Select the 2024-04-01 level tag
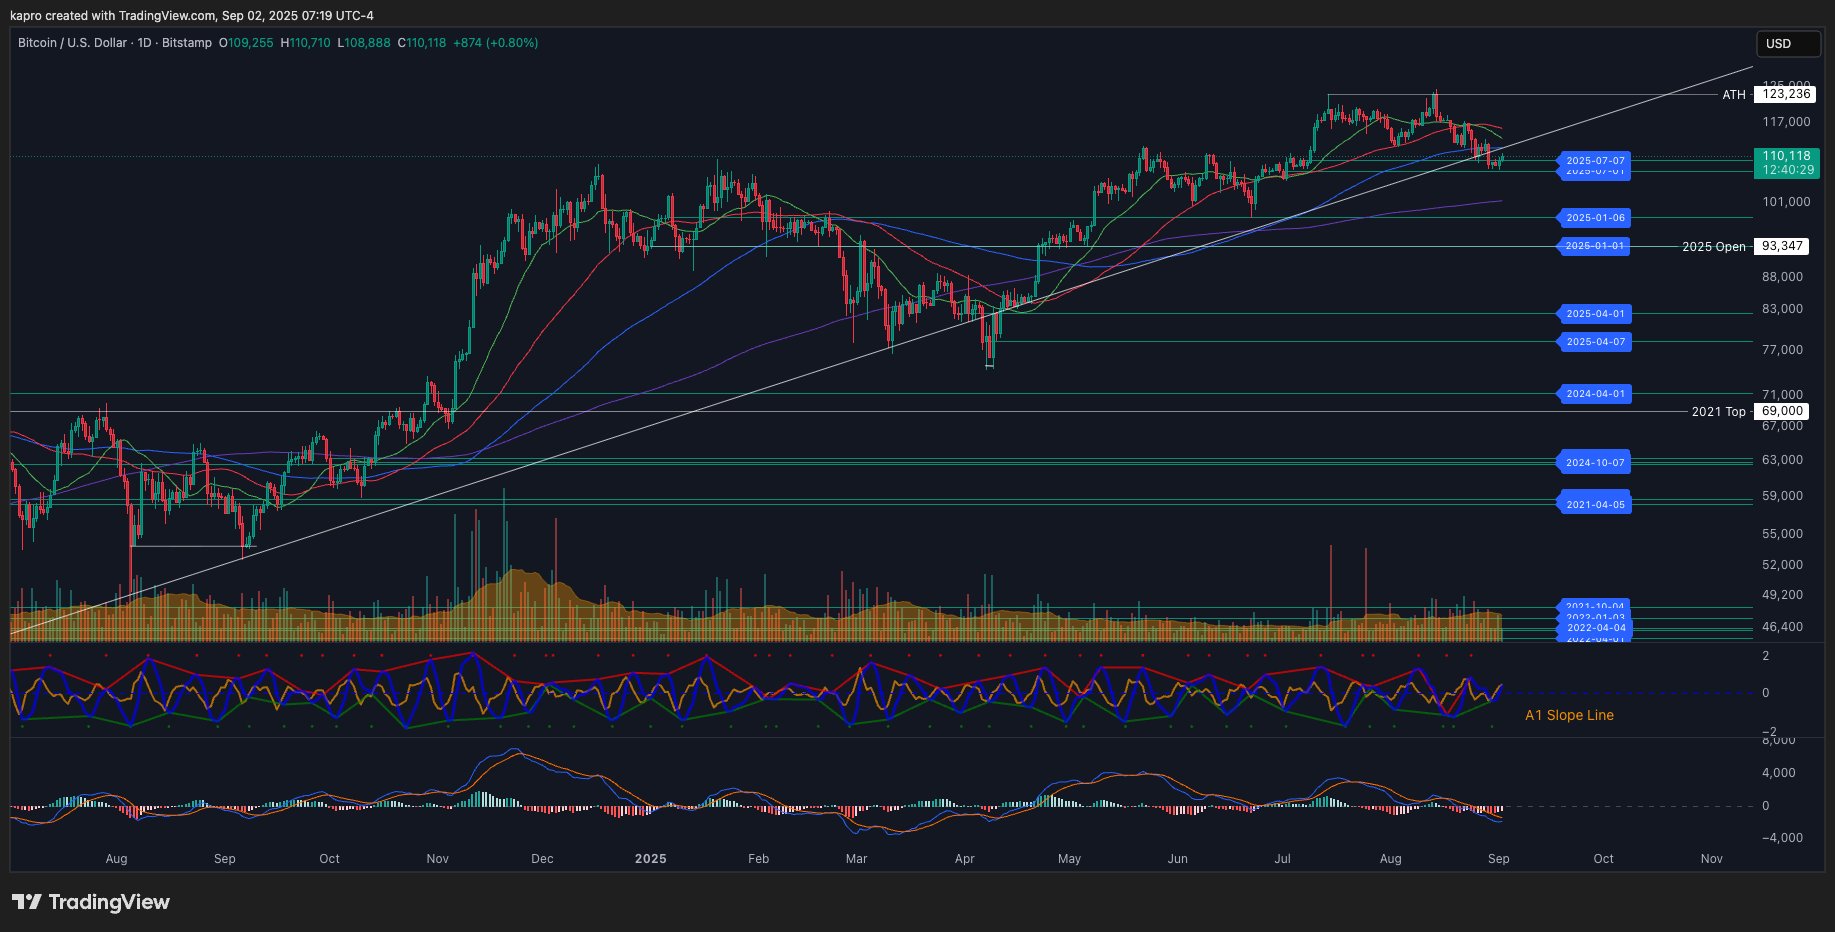The width and height of the screenshot is (1835, 932). 1594,394
